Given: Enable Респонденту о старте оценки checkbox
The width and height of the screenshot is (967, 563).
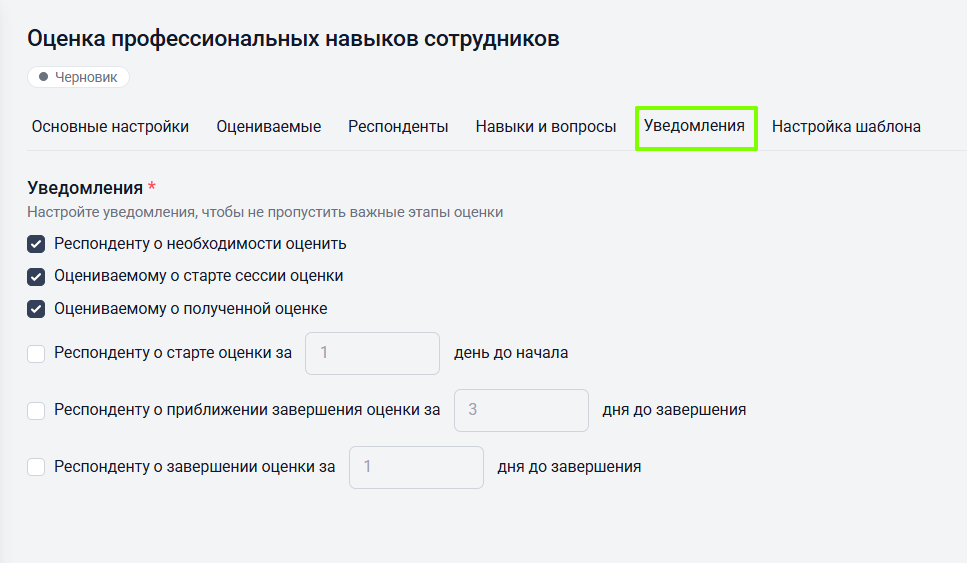Looking at the screenshot, I should [36, 353].
